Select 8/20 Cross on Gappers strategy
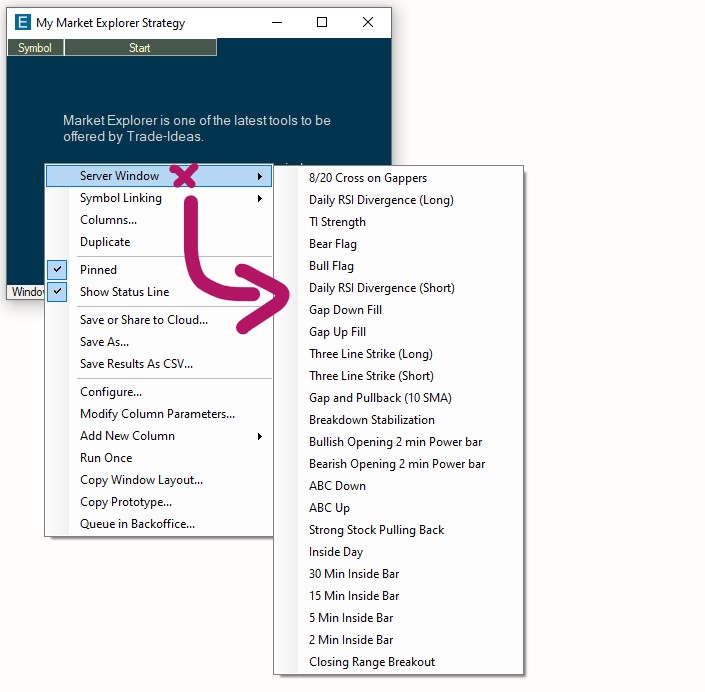 pyautogui.click(x=368, y=178)
